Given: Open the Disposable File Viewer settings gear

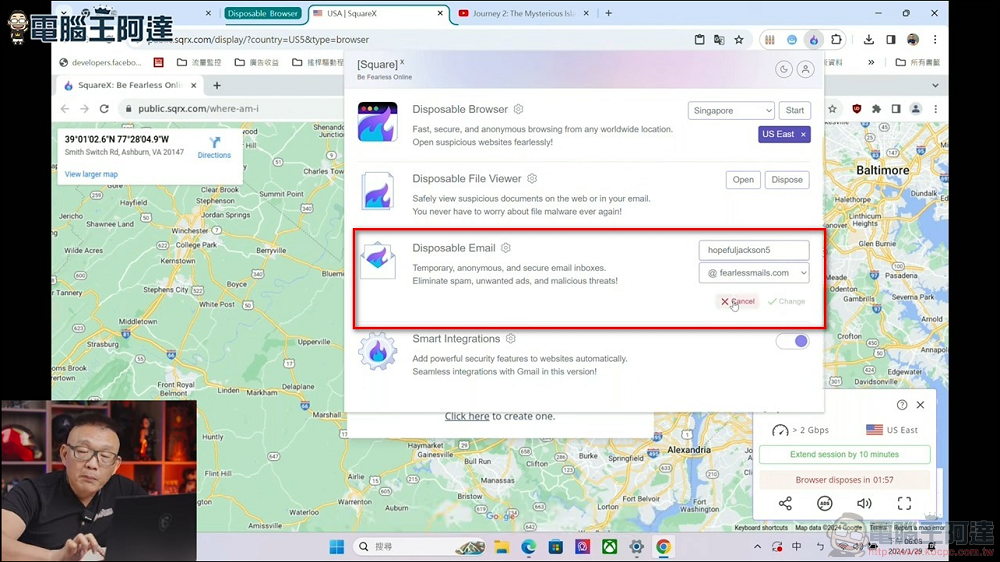Looking at the screenshot, I should [532, 179].
